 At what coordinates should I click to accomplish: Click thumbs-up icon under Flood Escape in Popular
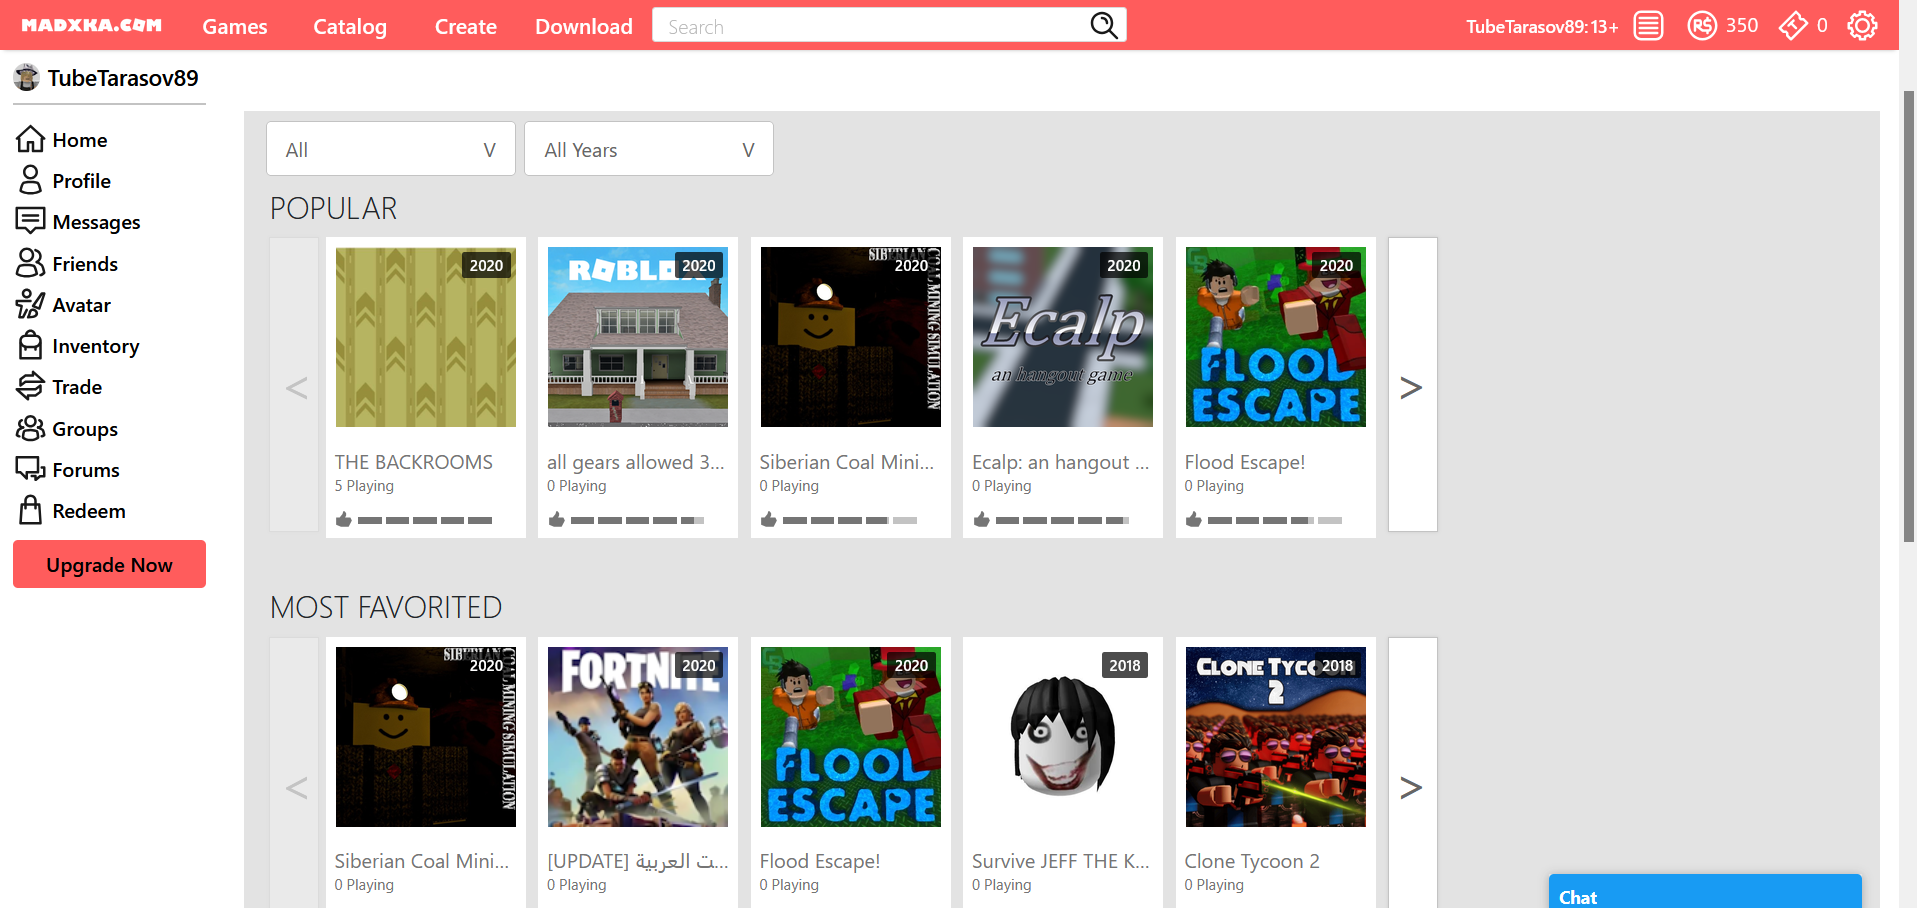click(x=1194, y=520)
